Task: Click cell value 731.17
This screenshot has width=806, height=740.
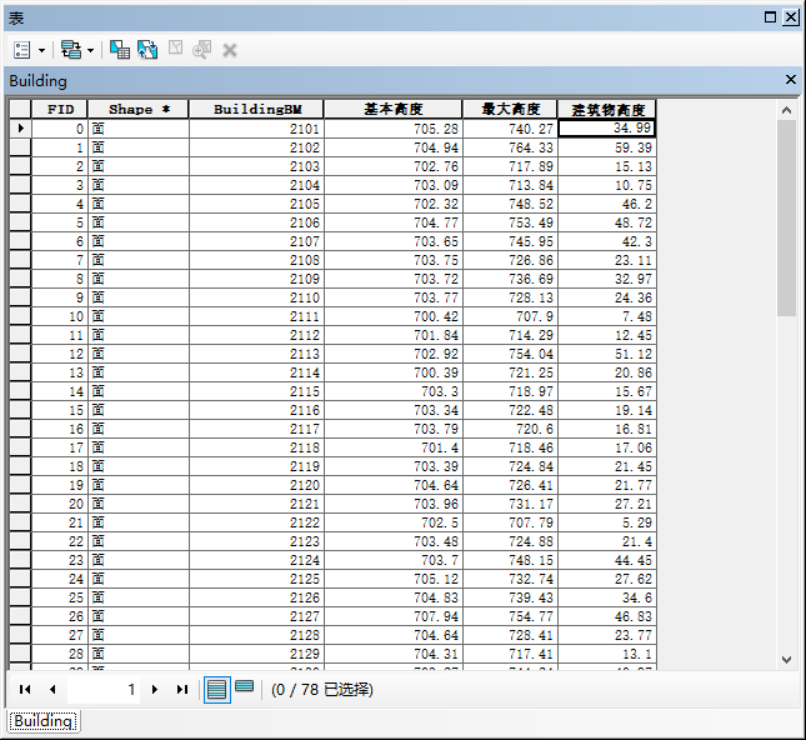Action: (510, 504)
